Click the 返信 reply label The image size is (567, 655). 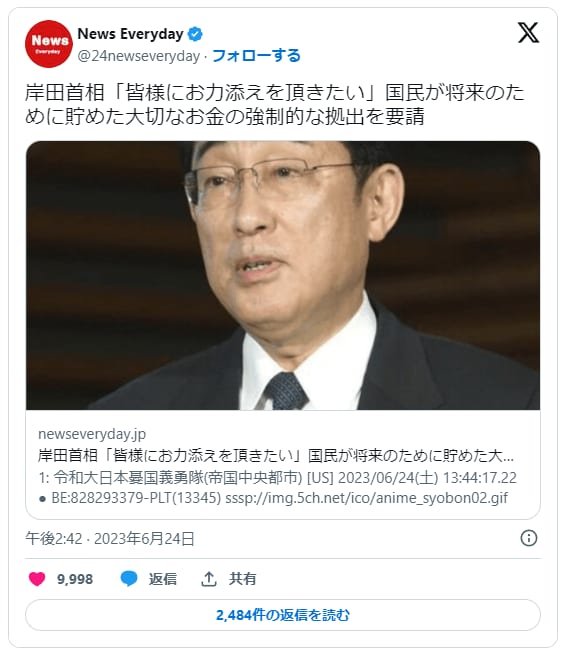163,579
